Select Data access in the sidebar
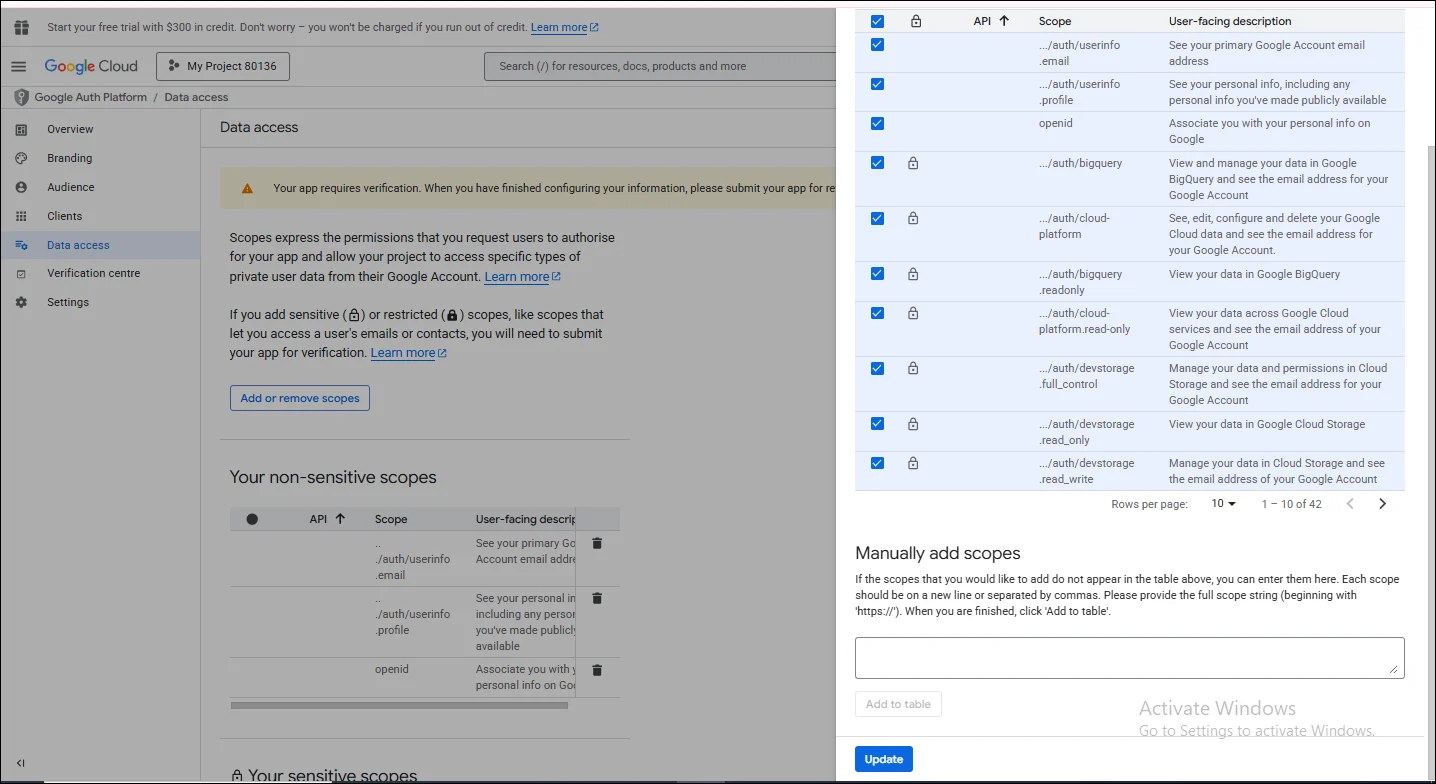The width and height of the screenshot is (1436, 784). point(100,245)
